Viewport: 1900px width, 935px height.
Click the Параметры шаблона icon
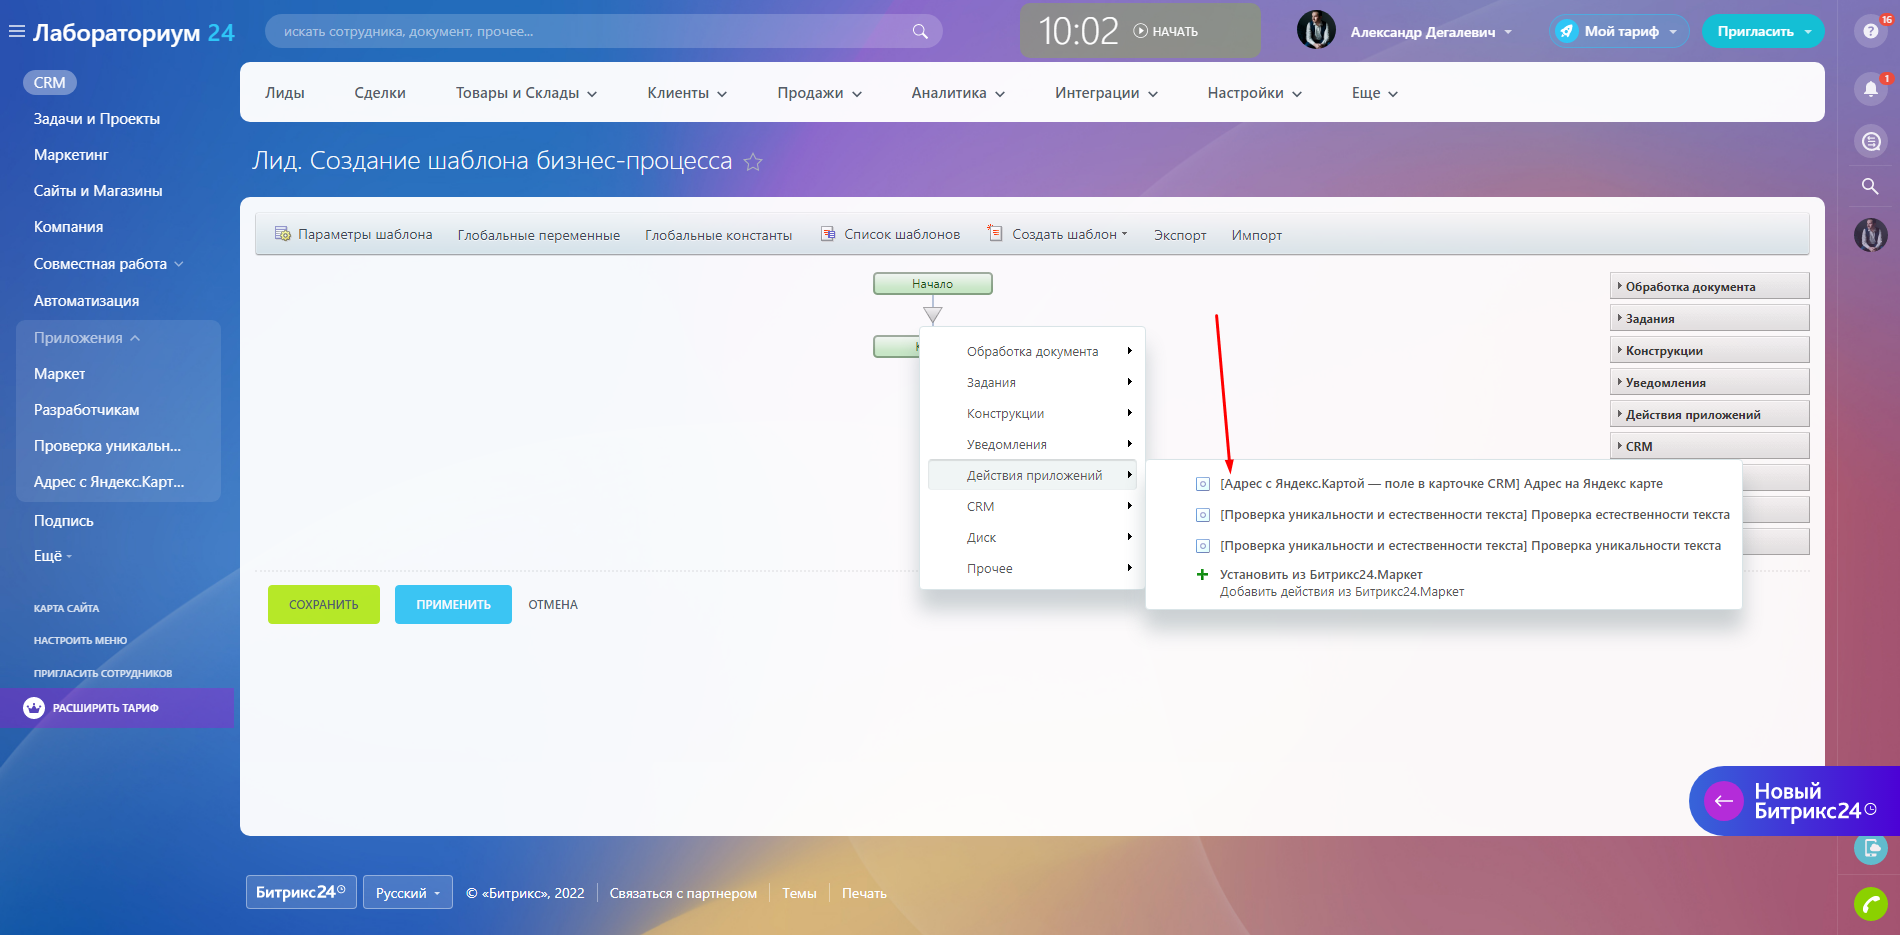[x=282, y=234]
